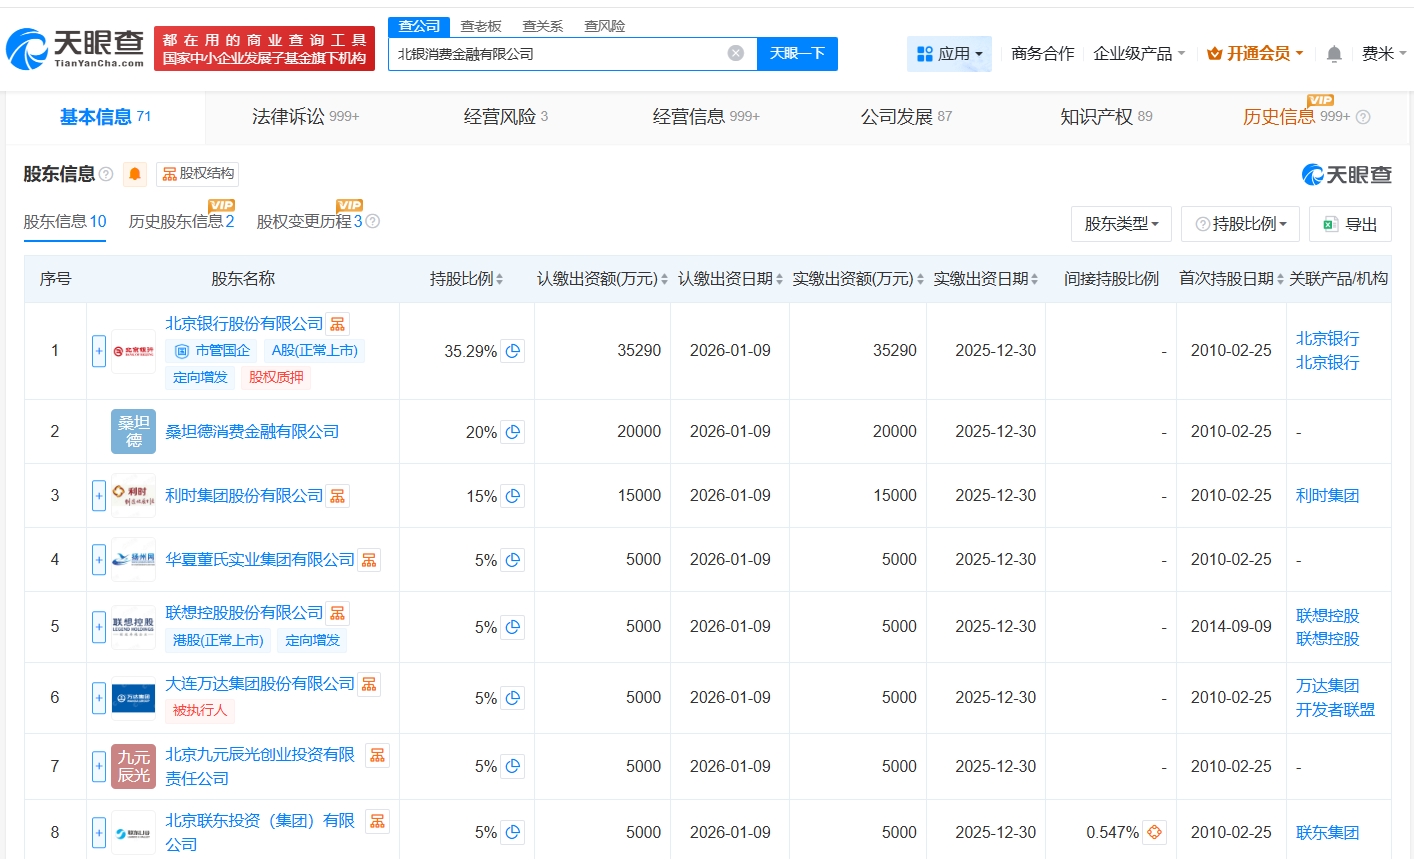Open the 桑坦德消费金融有限公司 company link
1414x860 pixels.
coord(252,432)
